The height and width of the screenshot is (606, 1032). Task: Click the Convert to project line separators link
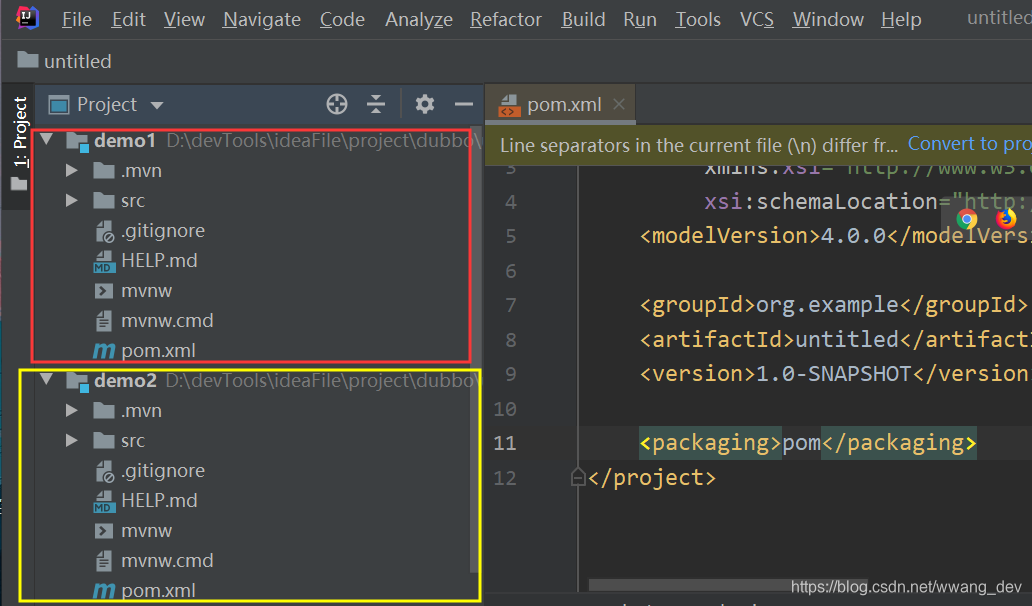[x=969, y=143]
